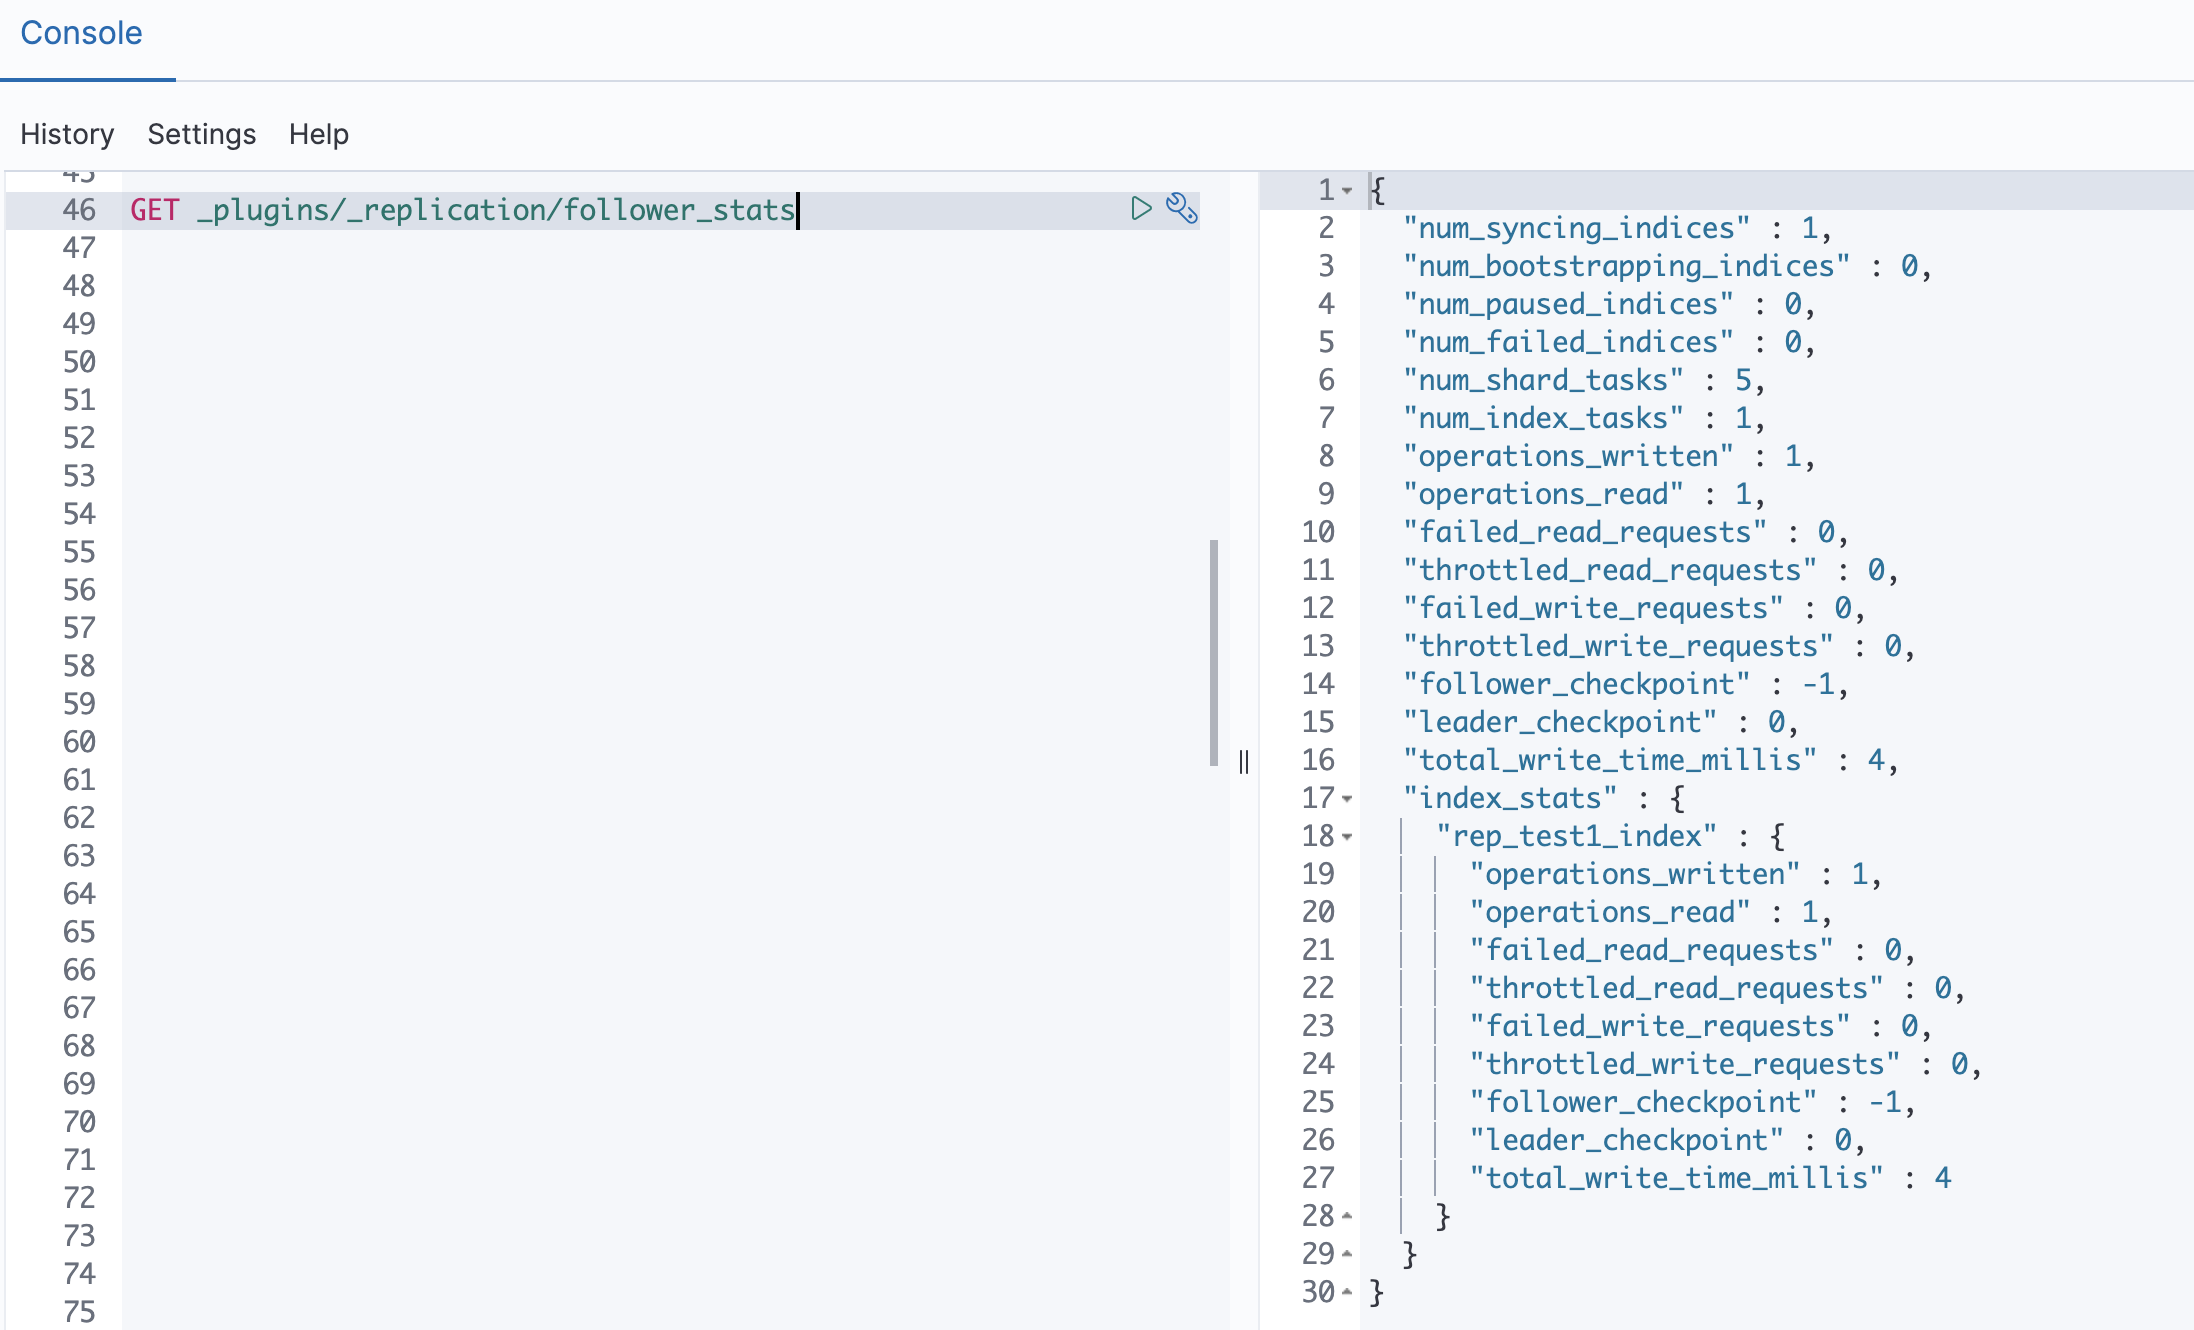Run the follower_stats request with play icon
The height and width of the screenshot is (1330, 2194).
(1140, 208)
